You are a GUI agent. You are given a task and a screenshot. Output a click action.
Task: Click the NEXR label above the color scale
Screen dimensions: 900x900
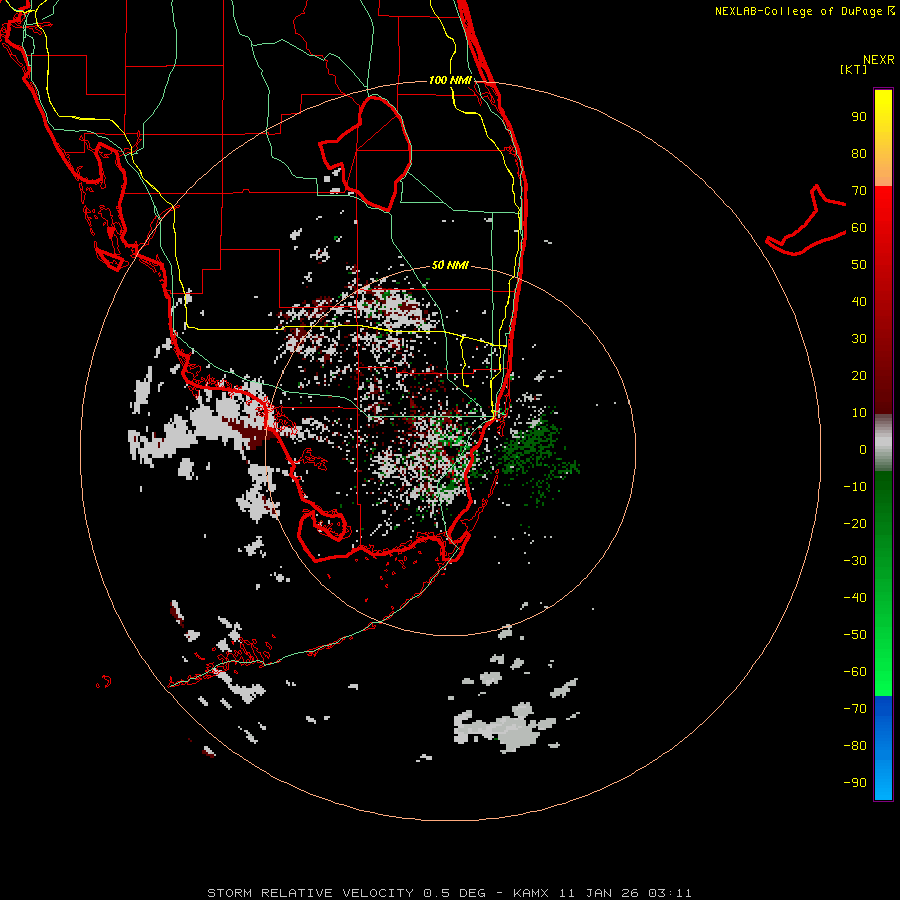tap(879, 60)
